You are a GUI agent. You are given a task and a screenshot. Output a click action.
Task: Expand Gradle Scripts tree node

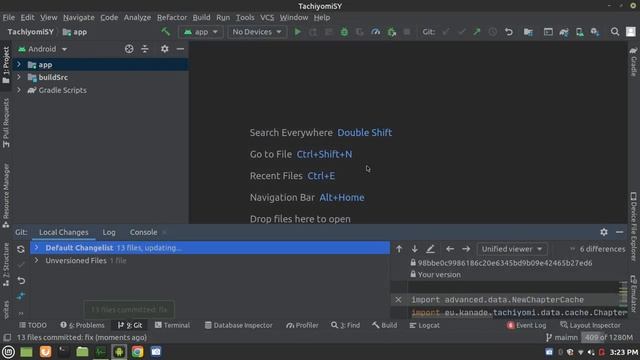tap(19, 90)
